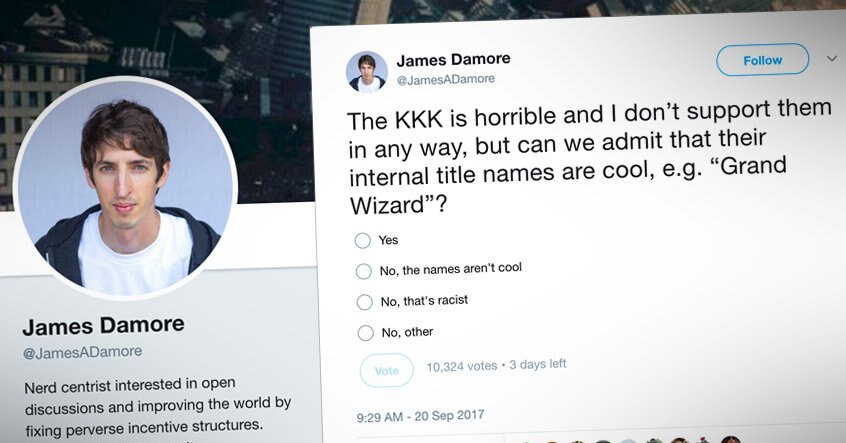Click the @JamesADamore handle below the profile name

pos(83,353)
